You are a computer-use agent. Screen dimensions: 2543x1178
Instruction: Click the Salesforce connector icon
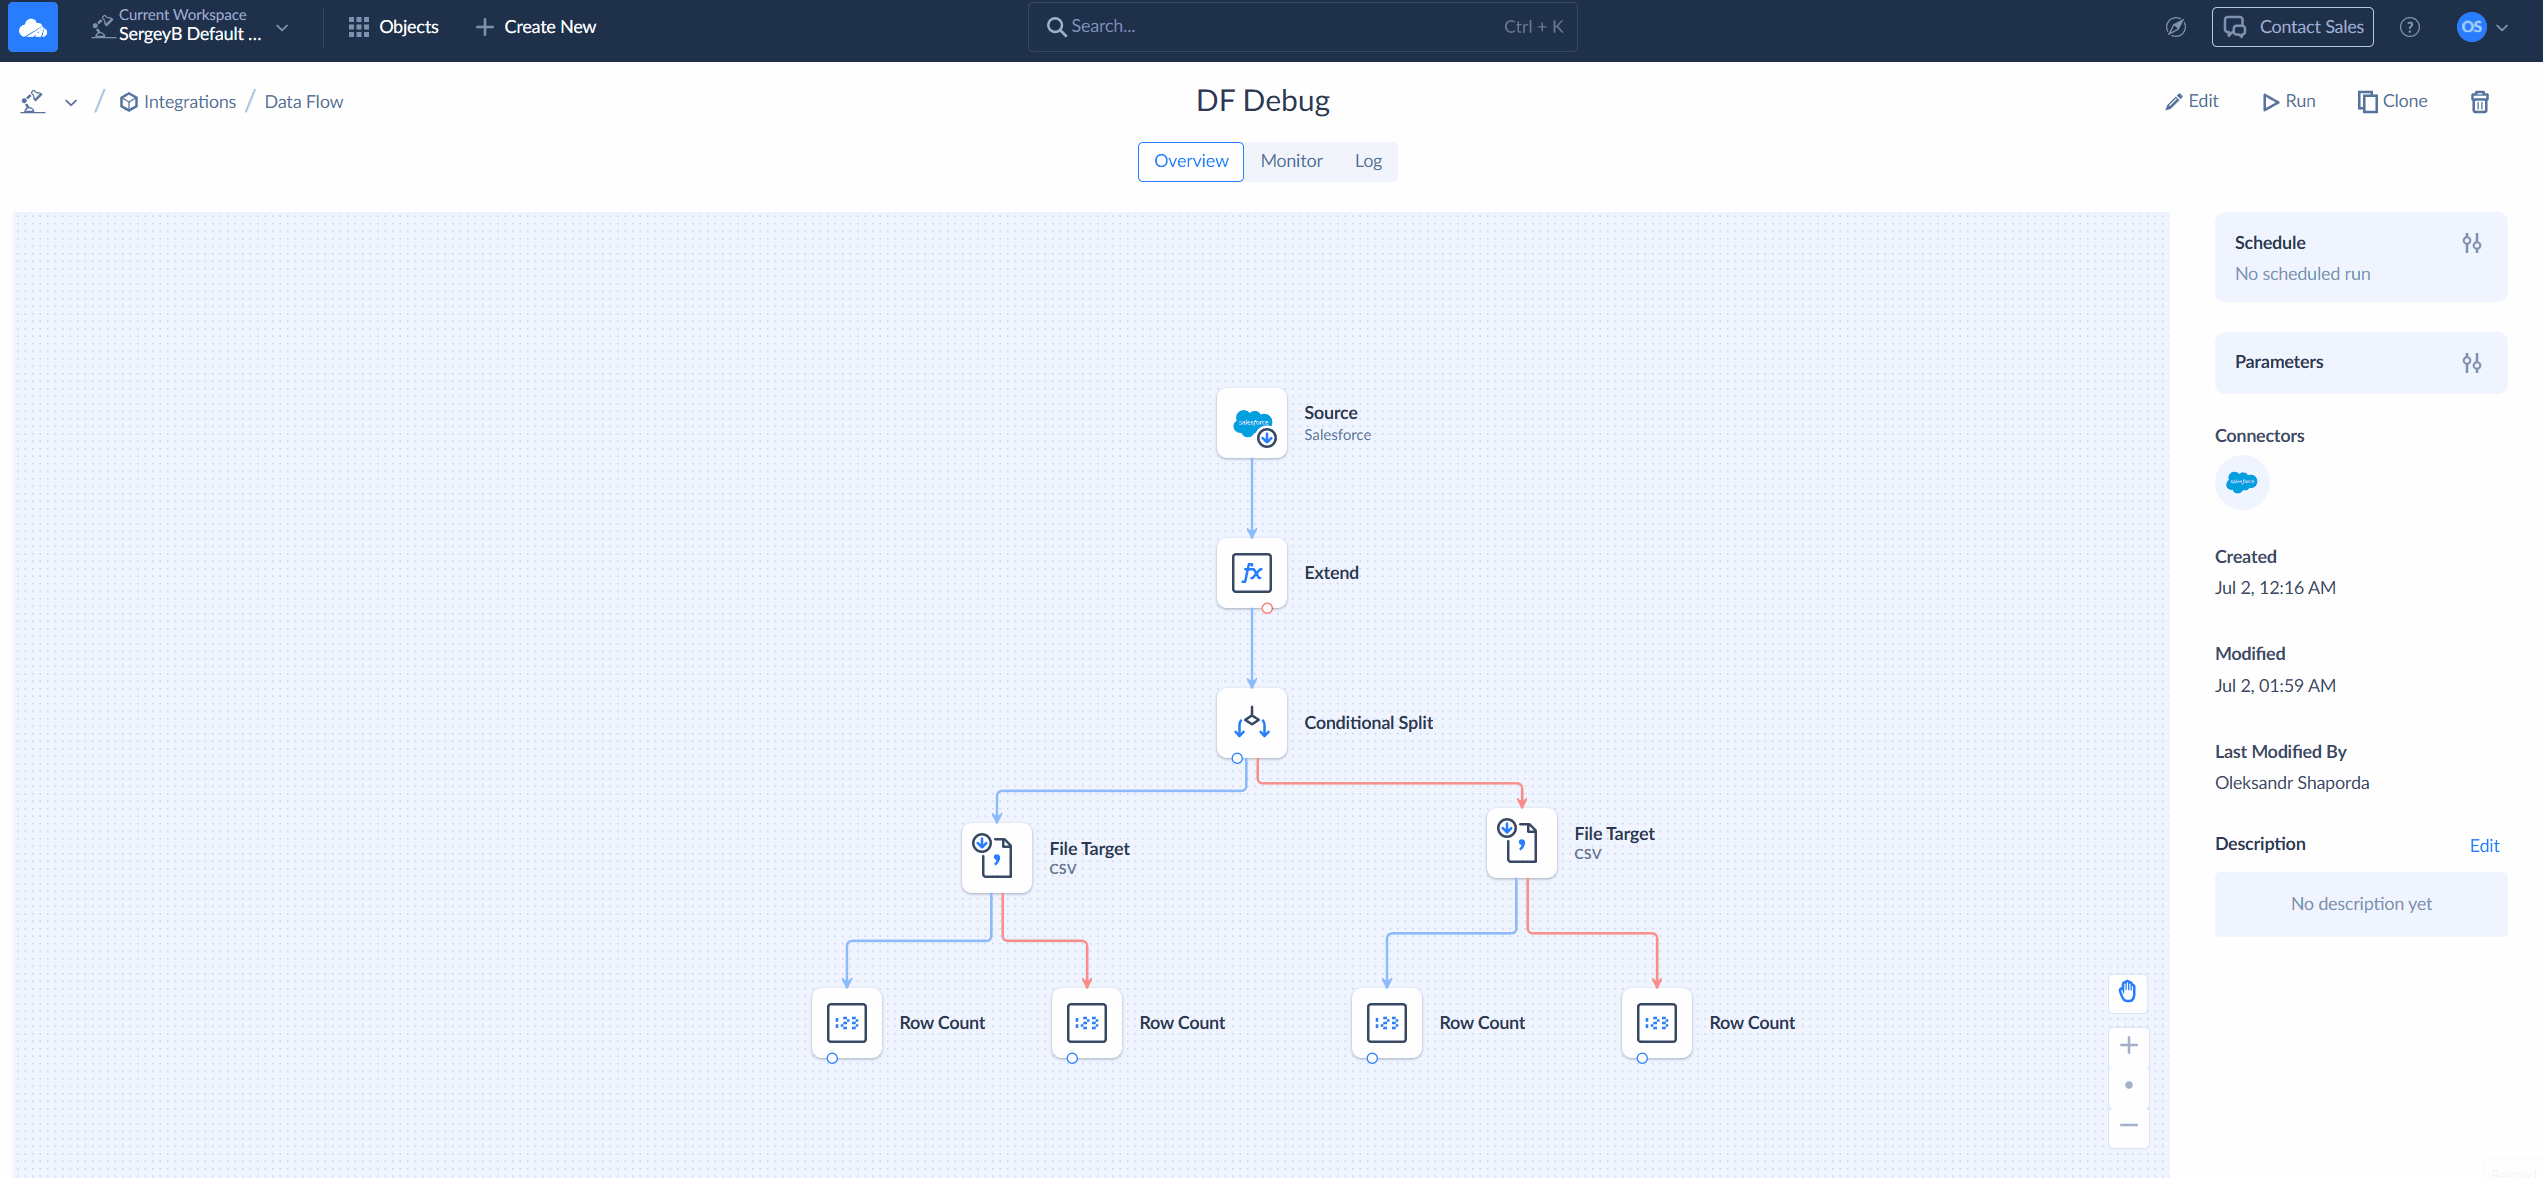2242,482
